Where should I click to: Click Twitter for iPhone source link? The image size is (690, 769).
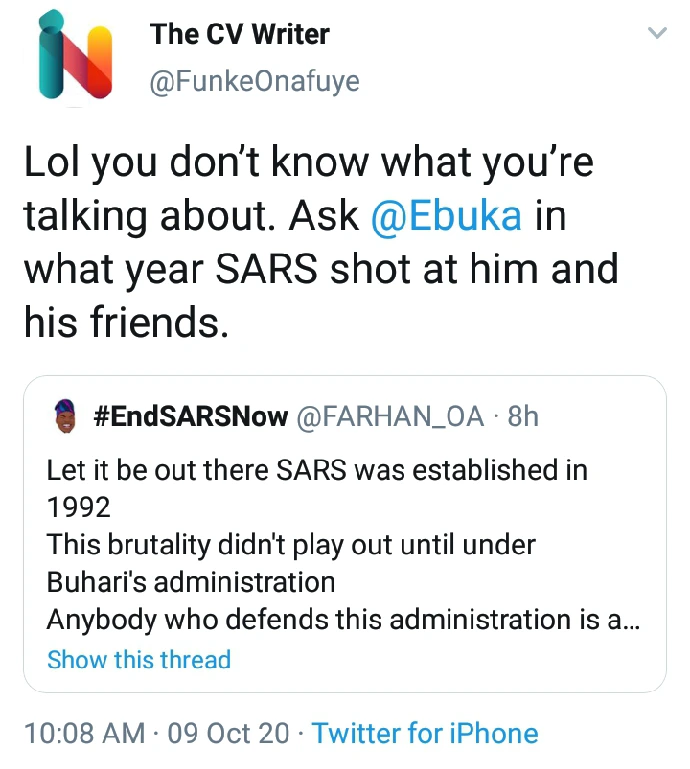425,733
